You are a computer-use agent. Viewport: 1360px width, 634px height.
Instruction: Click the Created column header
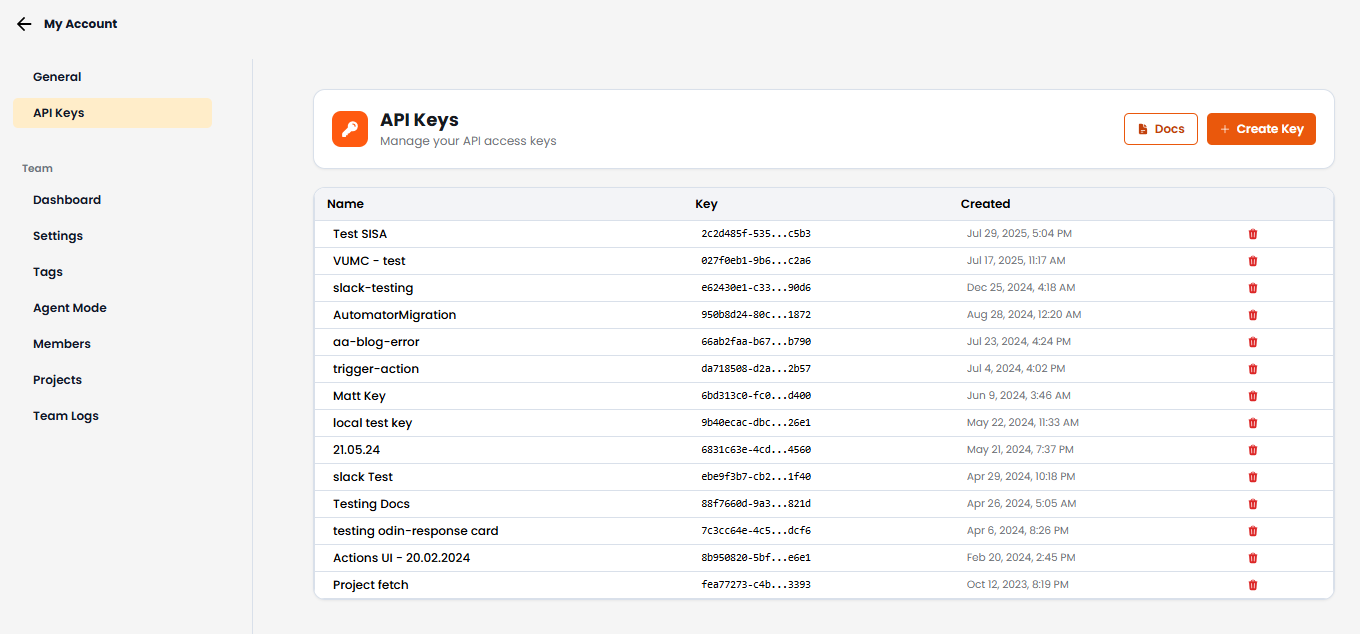point(985,203)
